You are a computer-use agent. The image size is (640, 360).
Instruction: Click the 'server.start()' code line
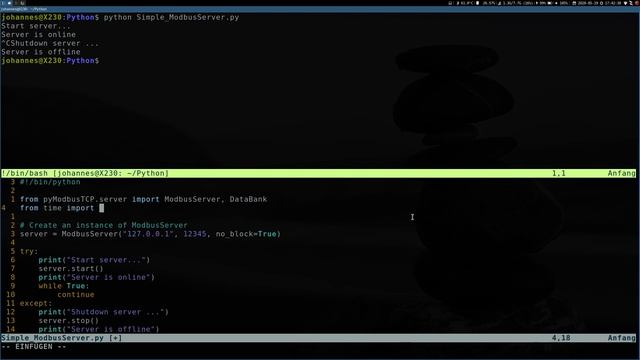(71, 269)
